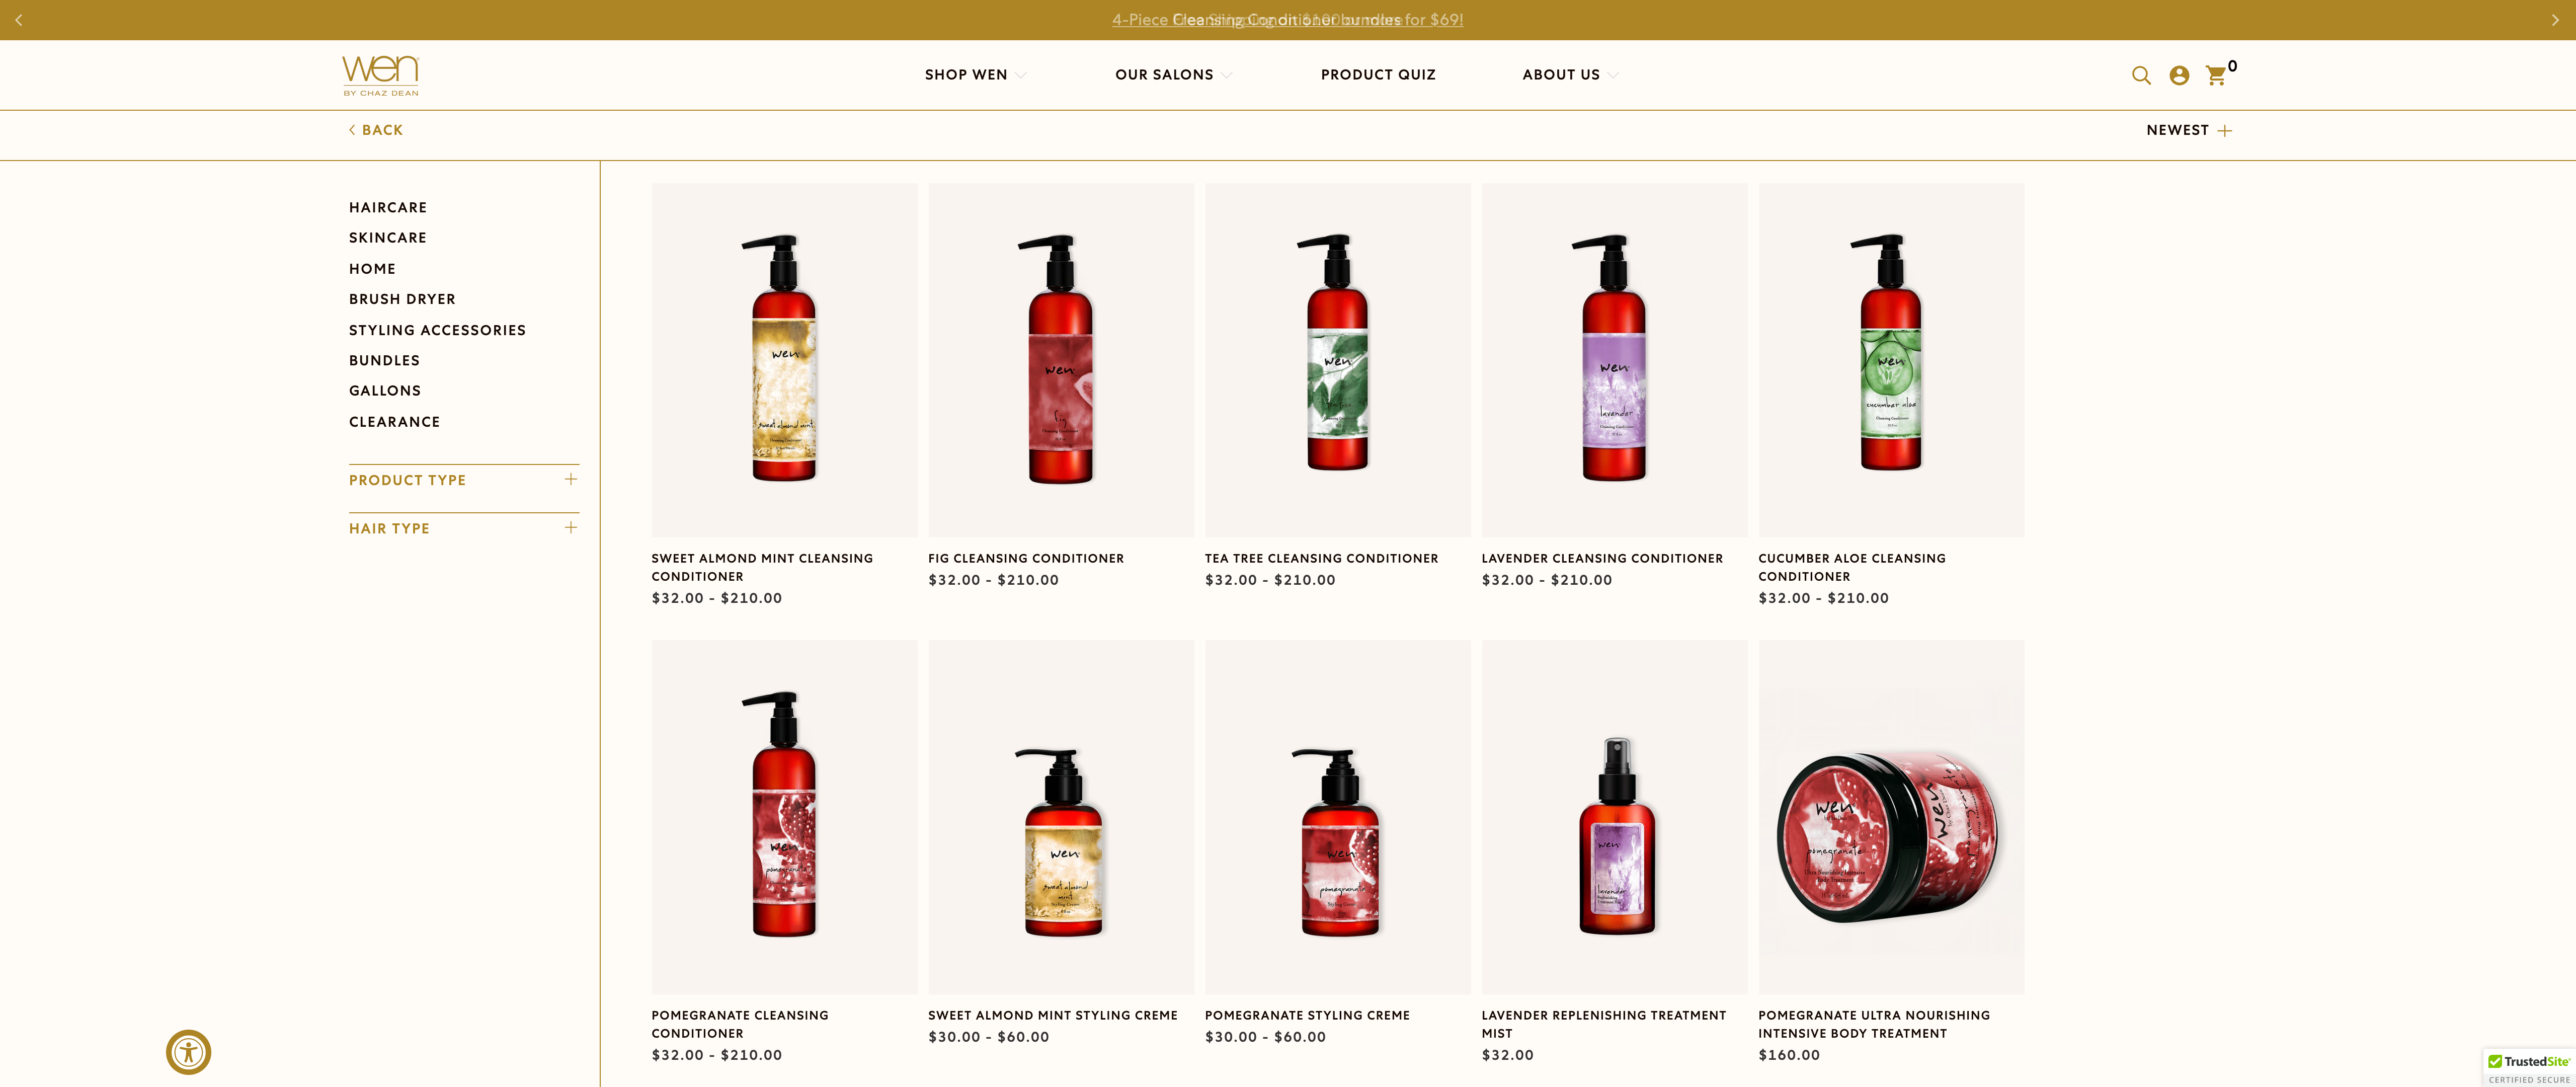Open Pomegranate Ultra Nourishing Body Treatment image
This screenshot has height=1087, width=2576.
tap(1891, 817)
